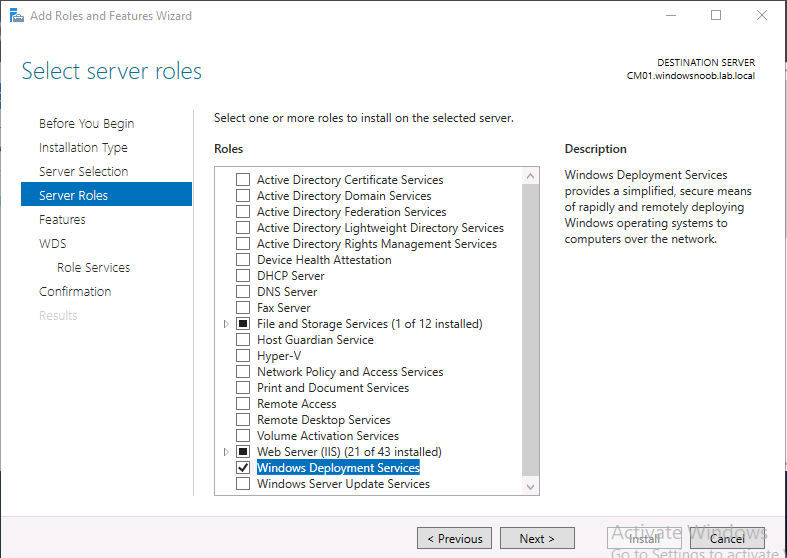The image size is (787, 558).
Task: Tick the Fax Server checkbox
Action: point(243,308)
